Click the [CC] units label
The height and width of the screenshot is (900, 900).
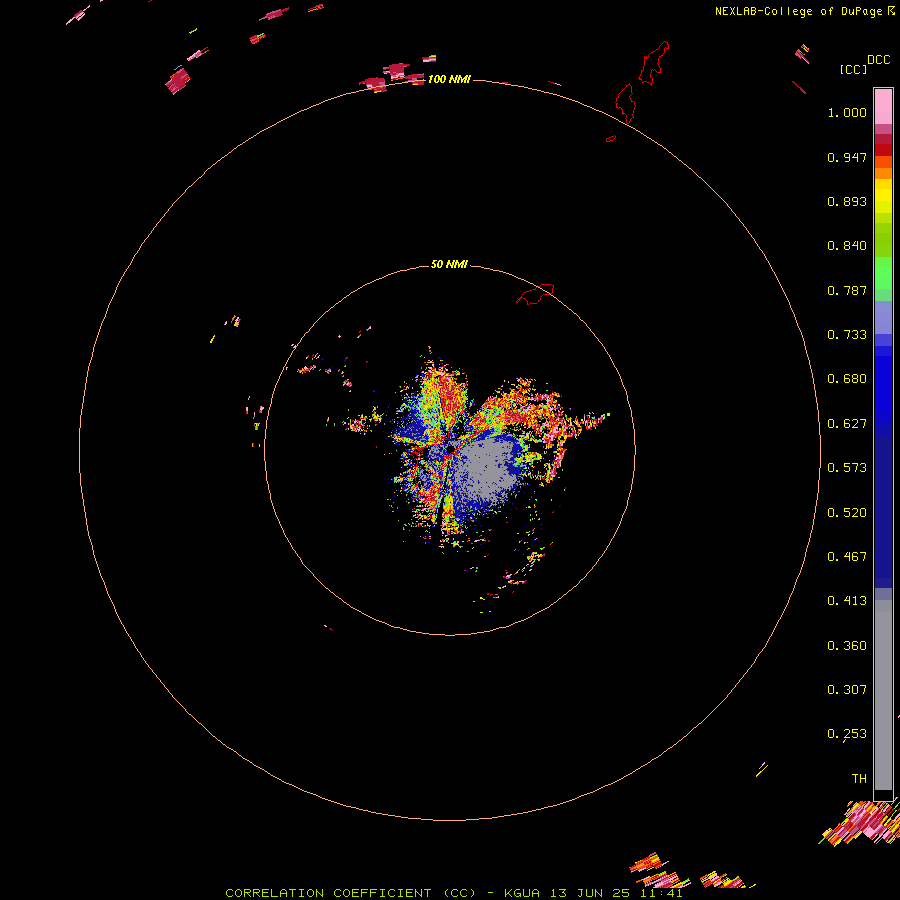853,69
